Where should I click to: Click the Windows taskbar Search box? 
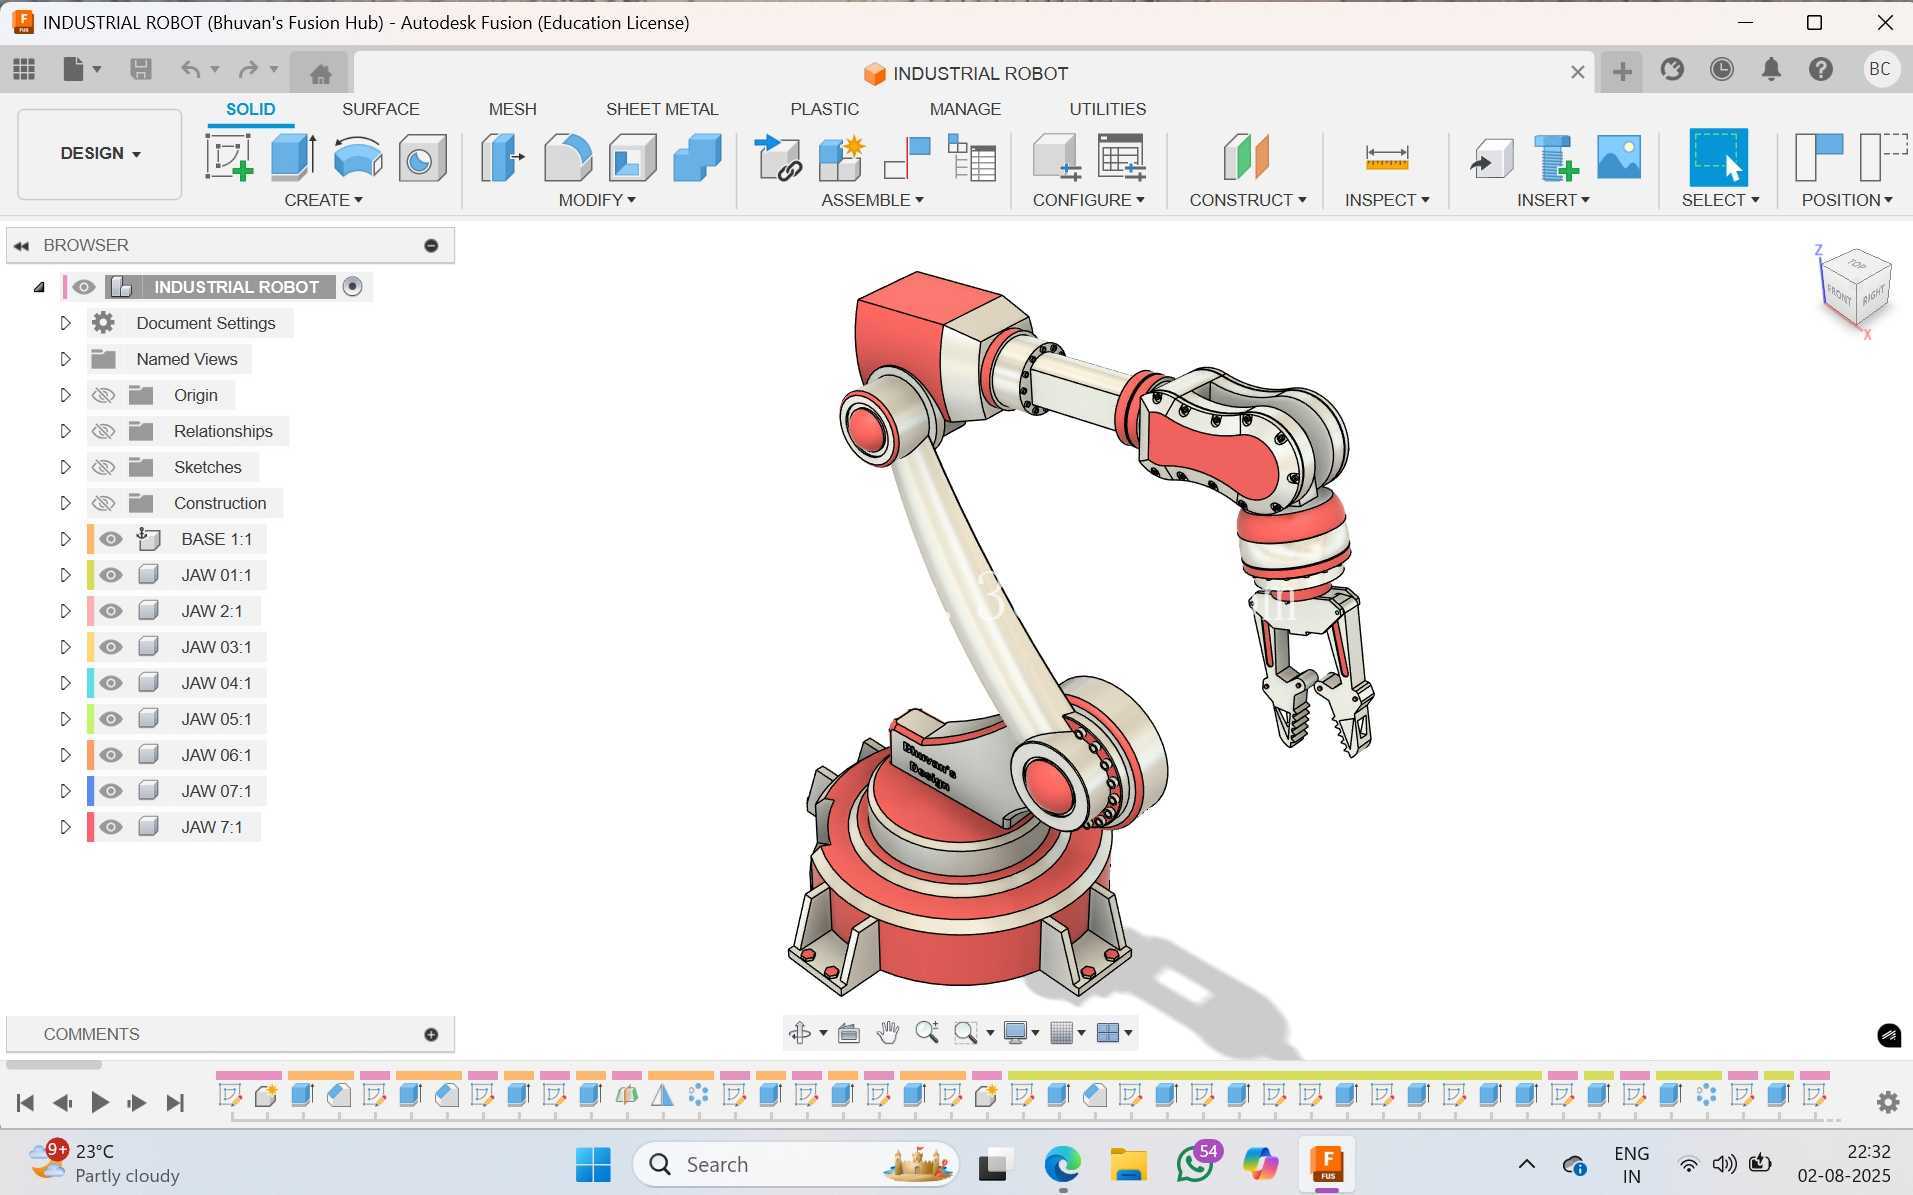[x=796, y=1164]
